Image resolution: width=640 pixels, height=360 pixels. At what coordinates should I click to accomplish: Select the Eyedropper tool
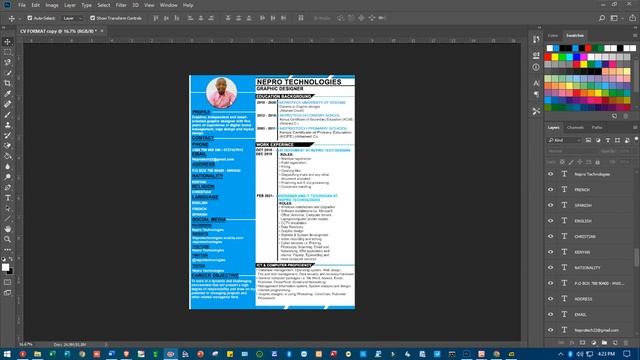pyautogui.click(x=7, y=94)
